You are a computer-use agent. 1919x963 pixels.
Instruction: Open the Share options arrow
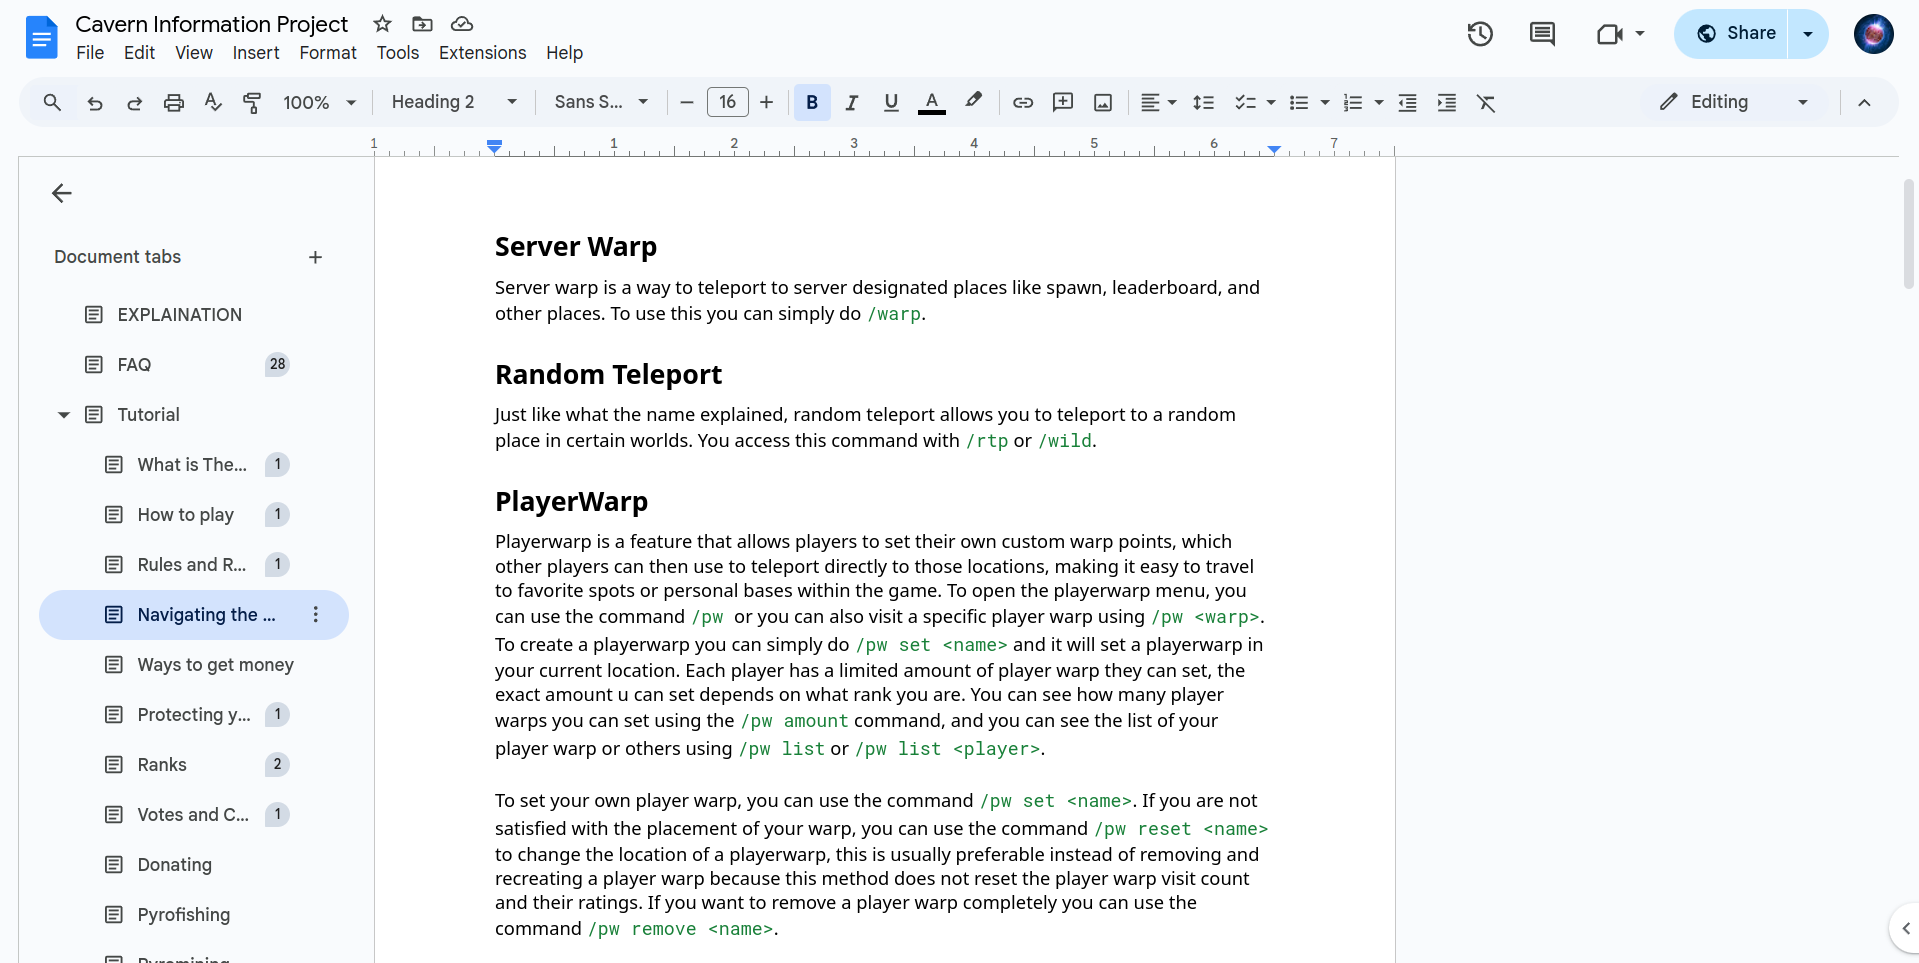pyautogui.click(x=1808, y=34)
